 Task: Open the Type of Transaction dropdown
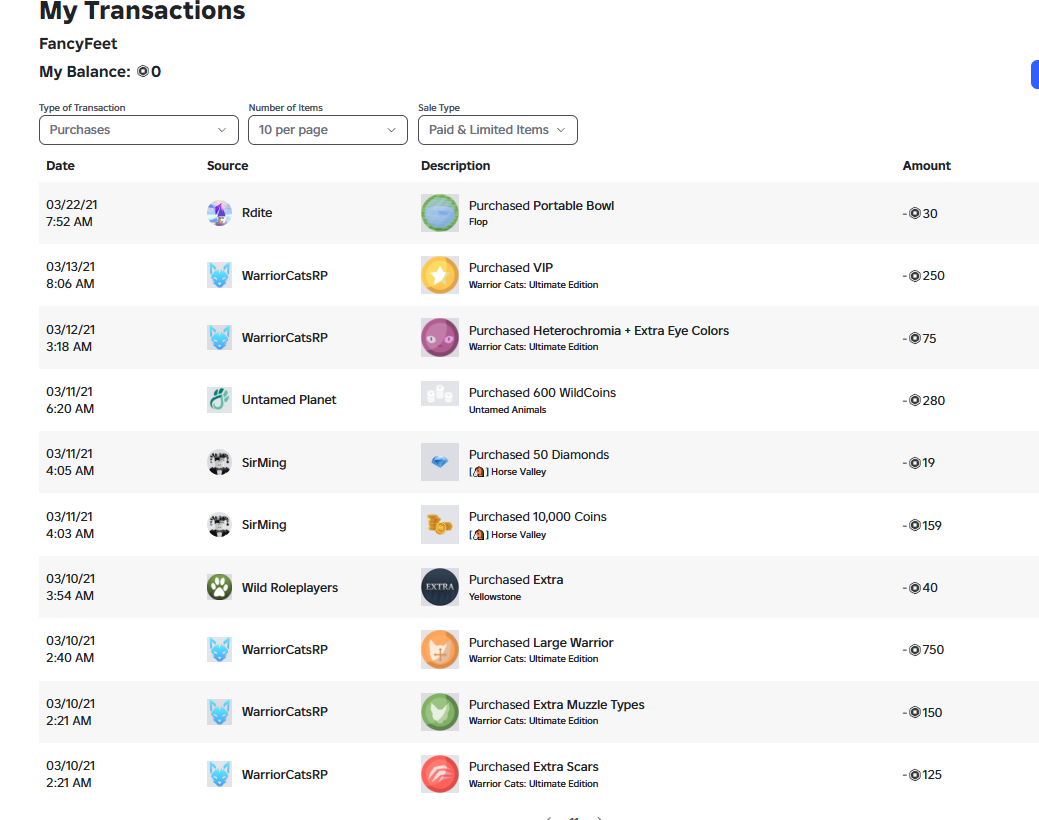138,130
